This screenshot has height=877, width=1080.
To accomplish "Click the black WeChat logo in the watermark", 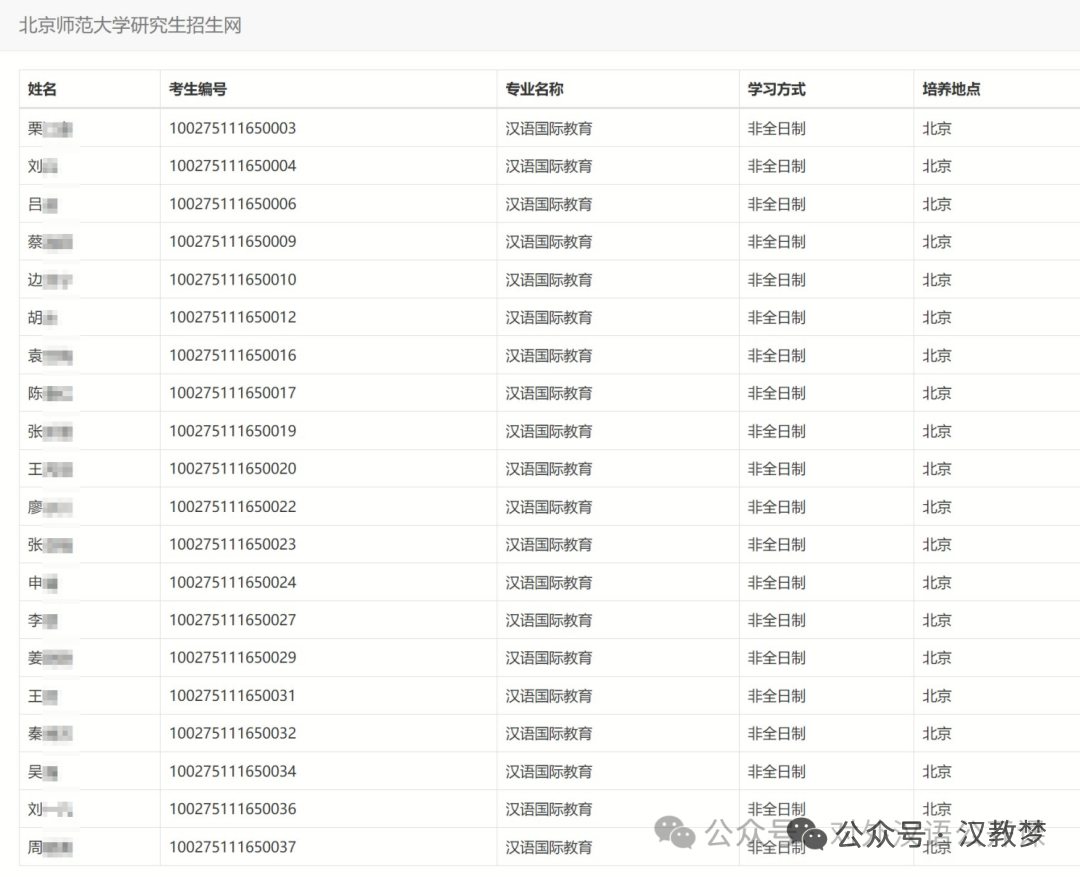I will 807,833.
